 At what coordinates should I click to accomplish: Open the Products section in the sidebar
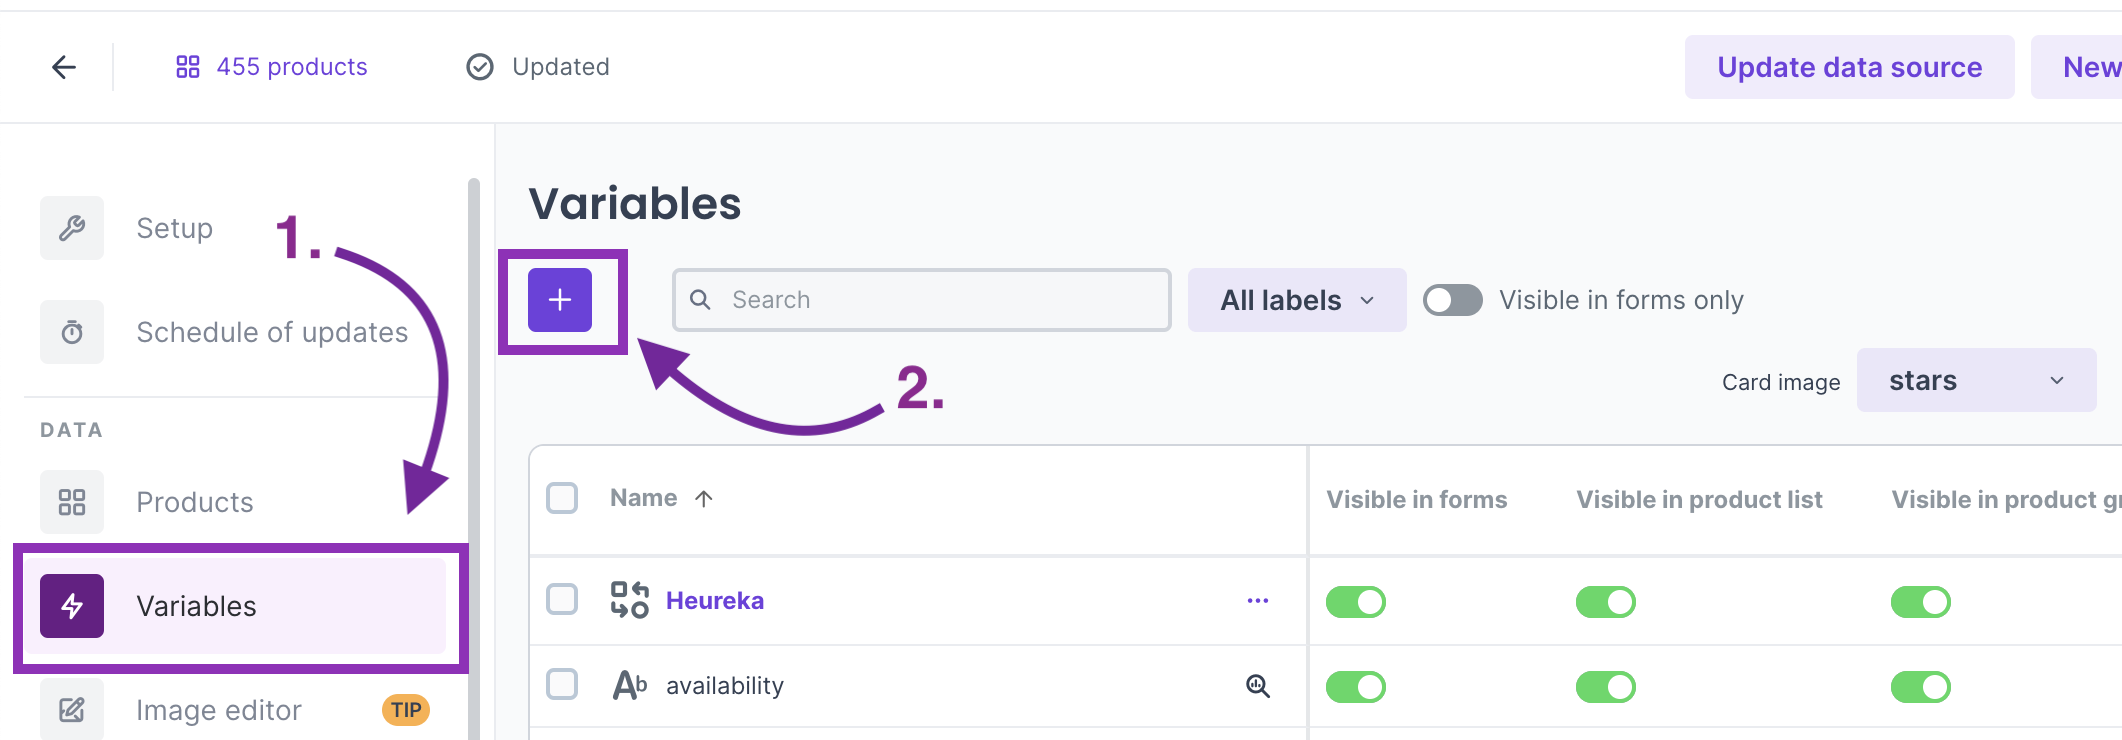[194, 502]
